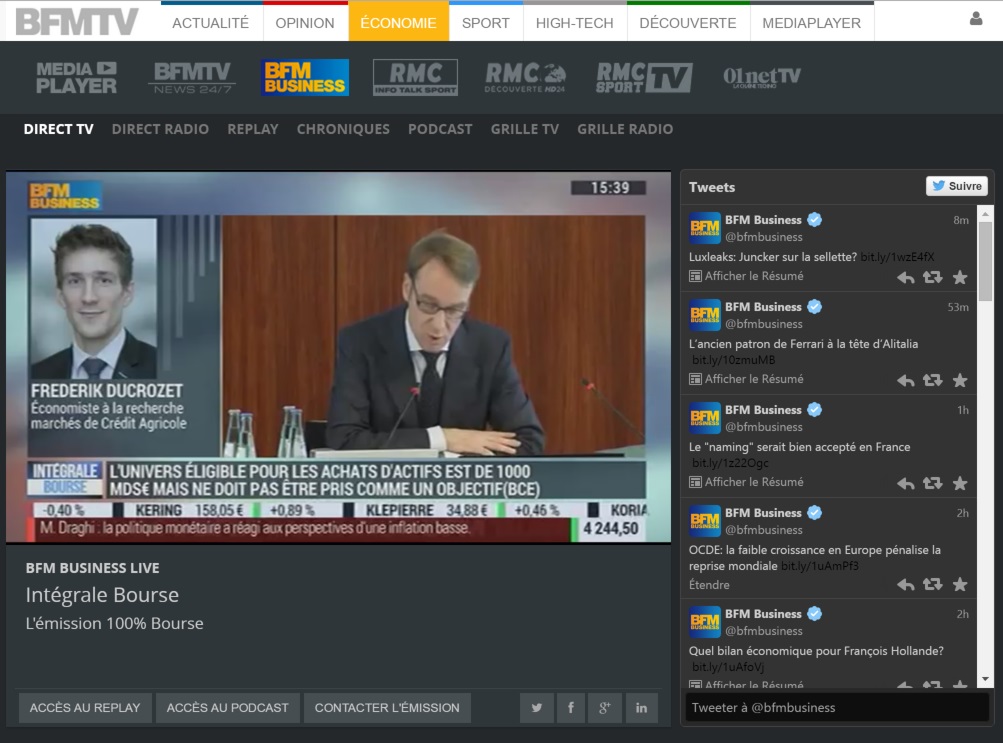The width and height of the screenshot is (1003, 743).
Task: Reply to the Ferrari Alitalia tweet
Action: click(905, 380)
